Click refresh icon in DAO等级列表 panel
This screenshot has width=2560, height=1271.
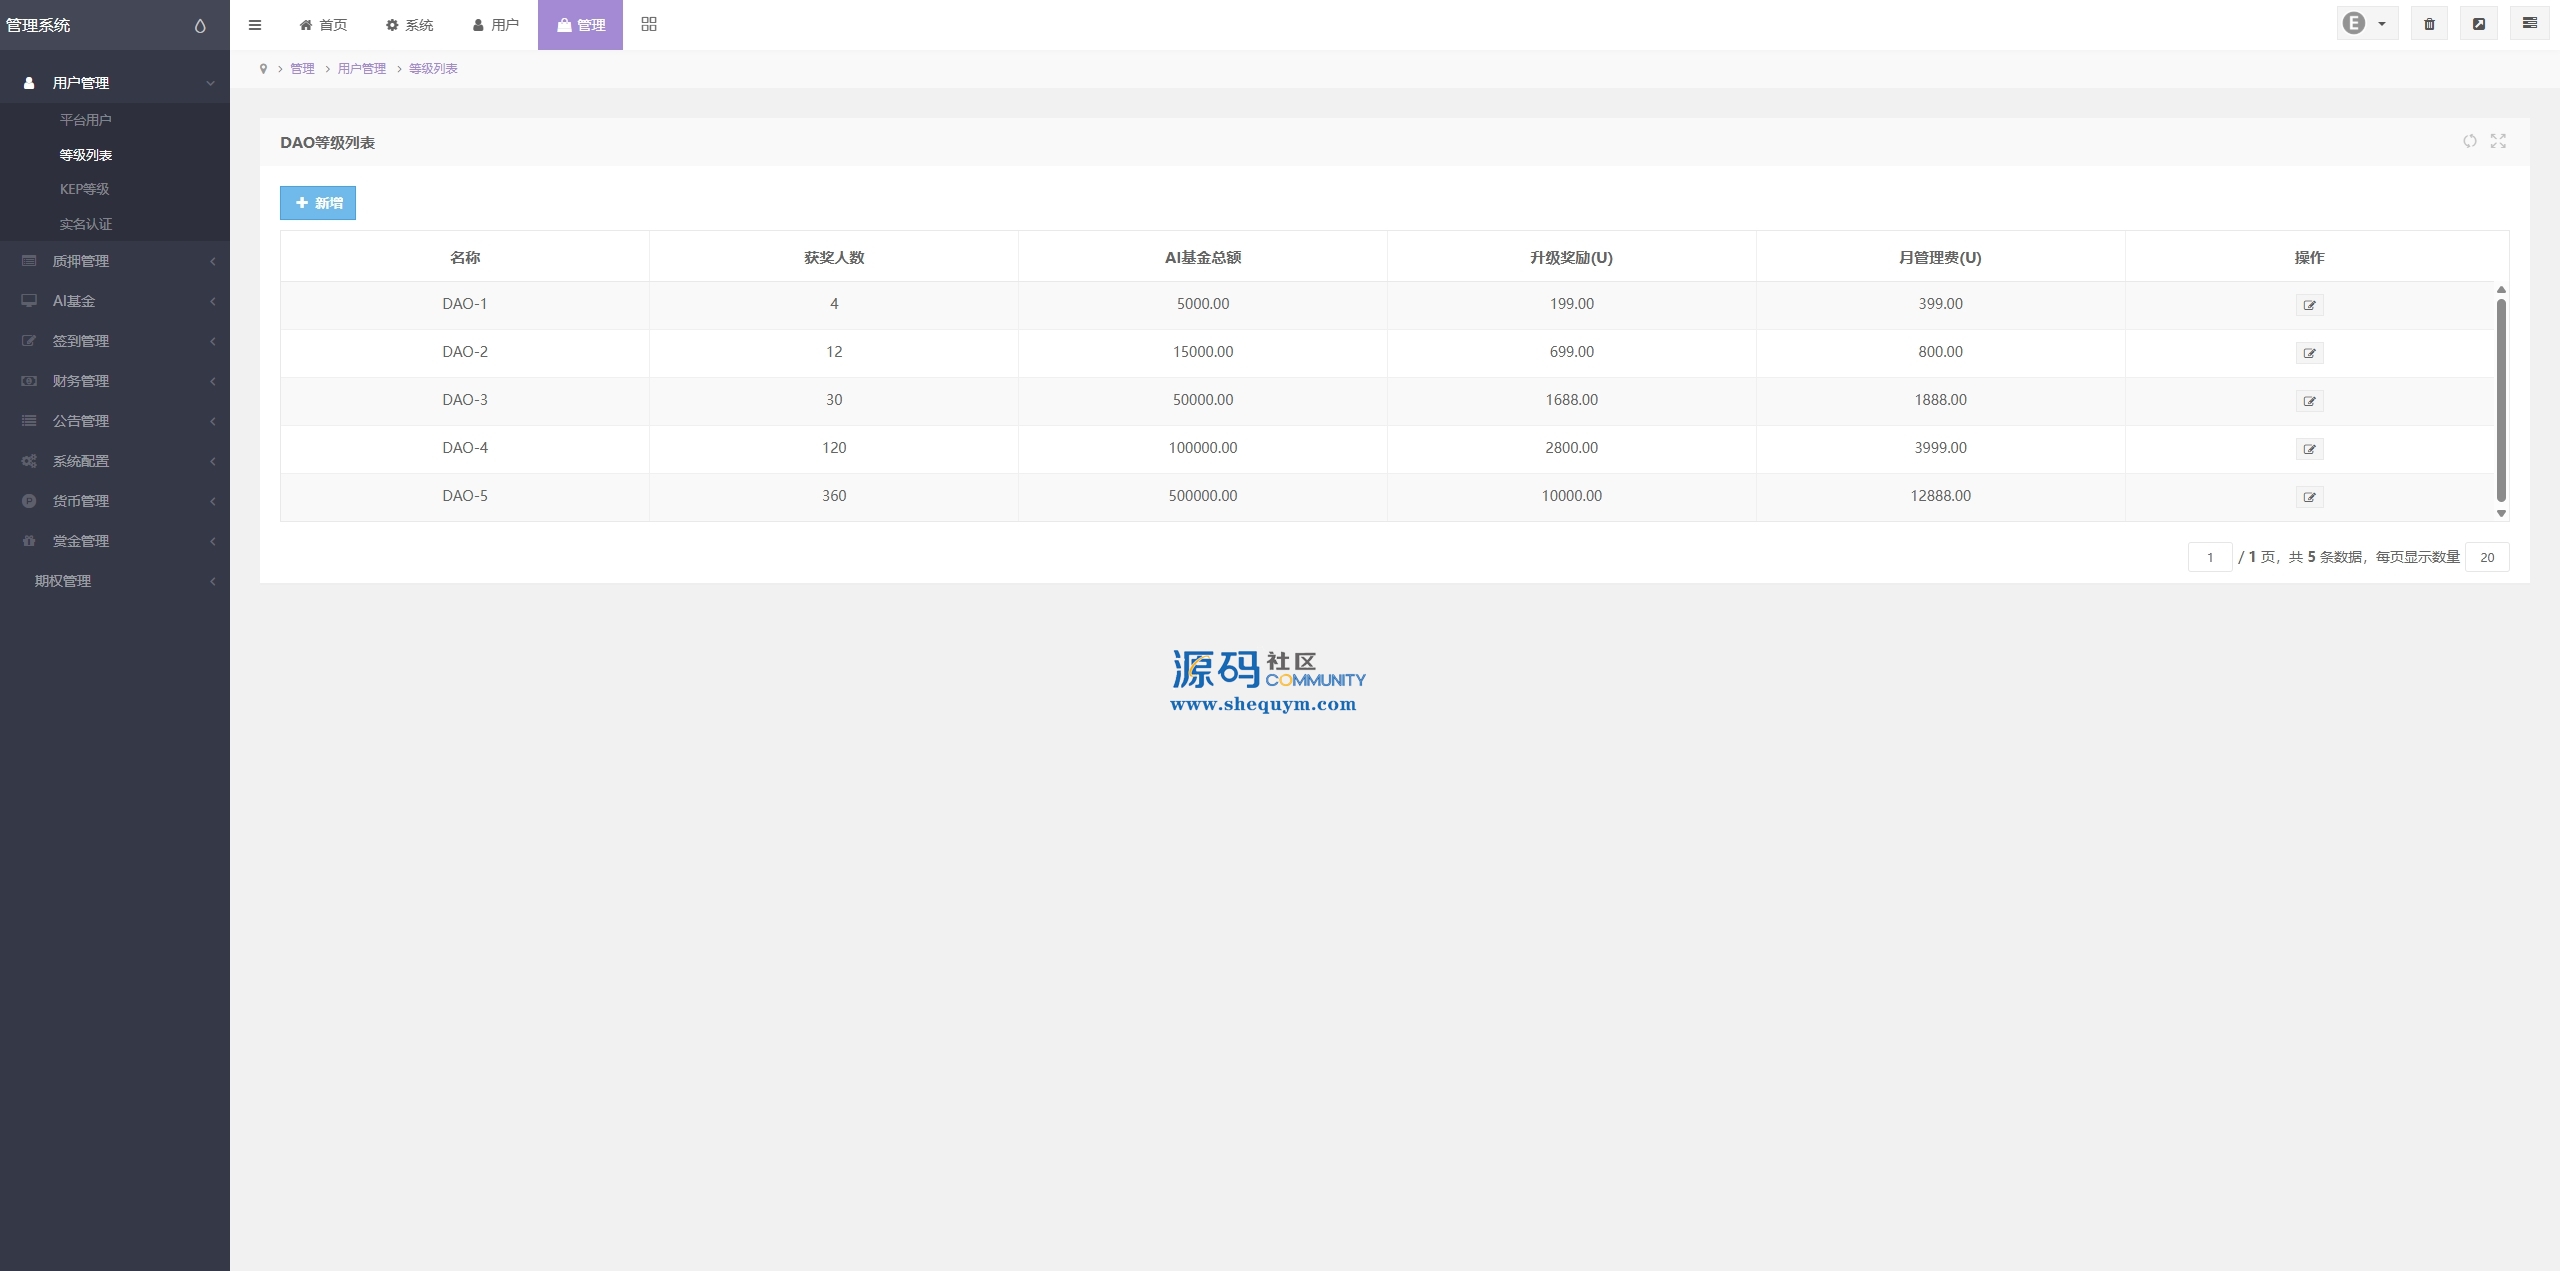pos(2469,141)
